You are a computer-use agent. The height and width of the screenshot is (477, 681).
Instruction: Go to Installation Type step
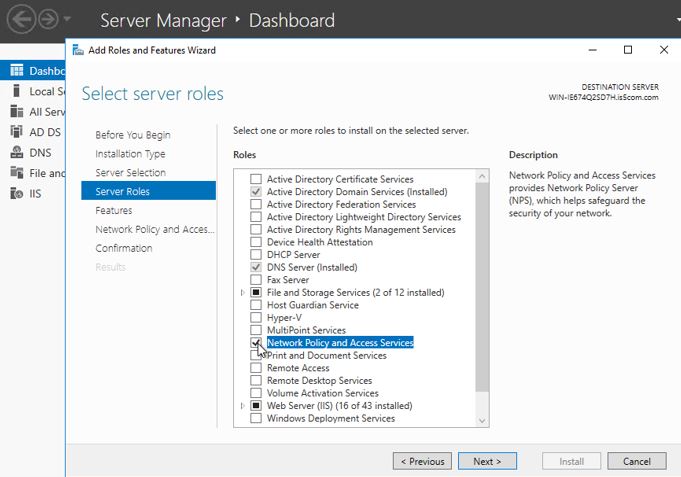[x=130, y=154]
